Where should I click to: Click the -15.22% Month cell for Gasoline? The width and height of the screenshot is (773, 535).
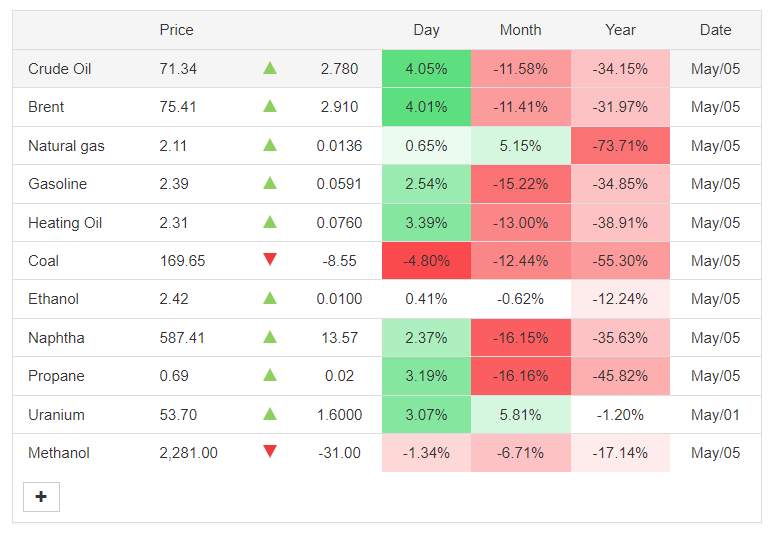pos(521,184)
